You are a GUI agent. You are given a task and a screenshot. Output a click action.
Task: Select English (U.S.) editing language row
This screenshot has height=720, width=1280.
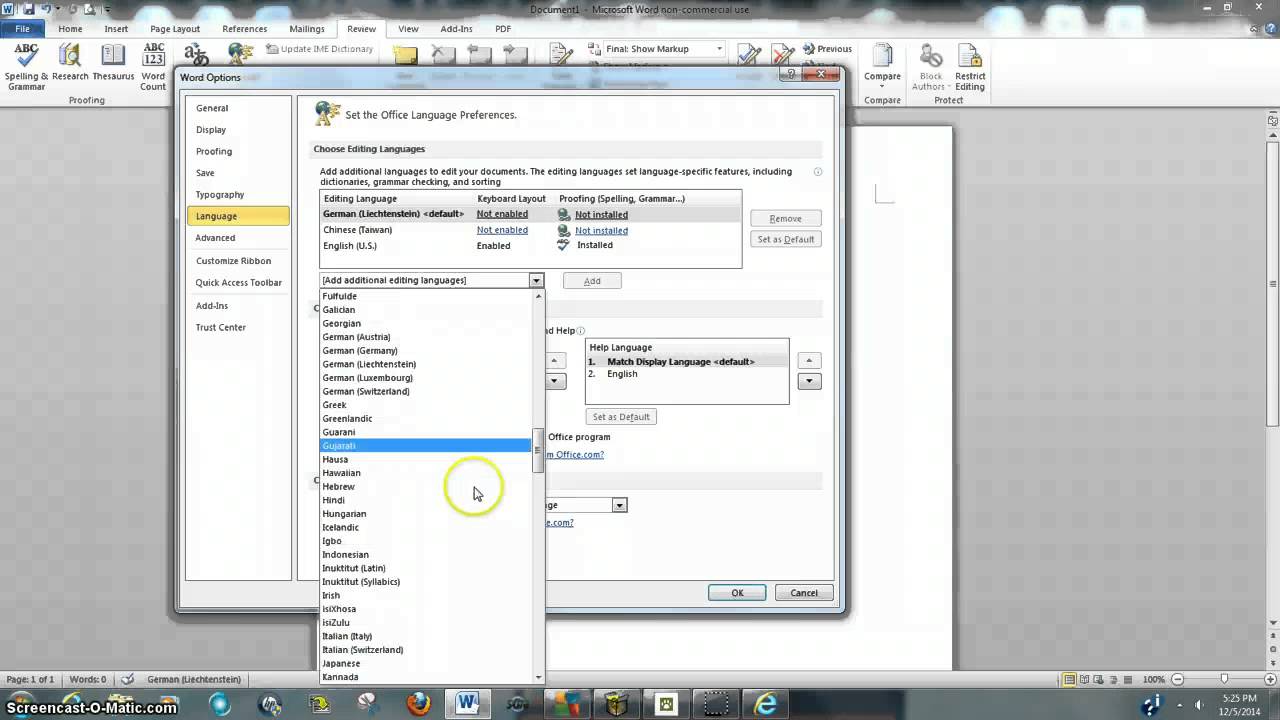530,245
